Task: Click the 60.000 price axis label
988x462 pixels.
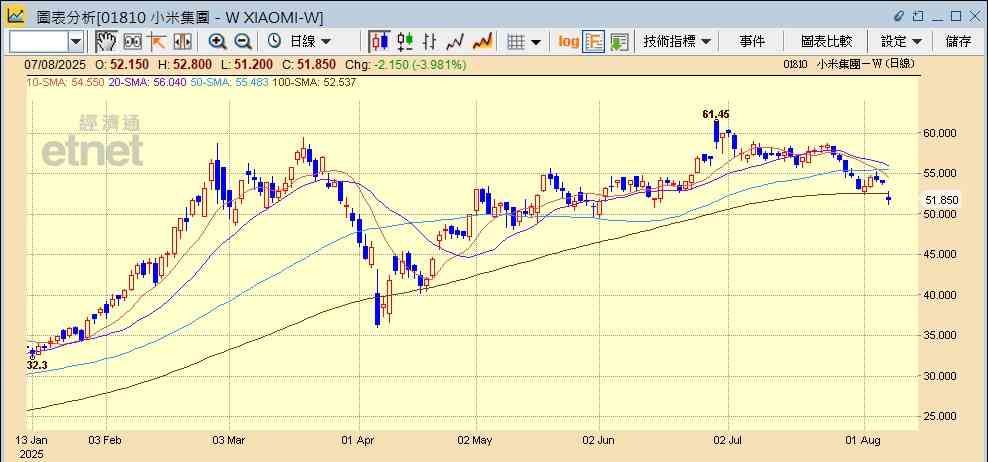Action: [940, 133]
